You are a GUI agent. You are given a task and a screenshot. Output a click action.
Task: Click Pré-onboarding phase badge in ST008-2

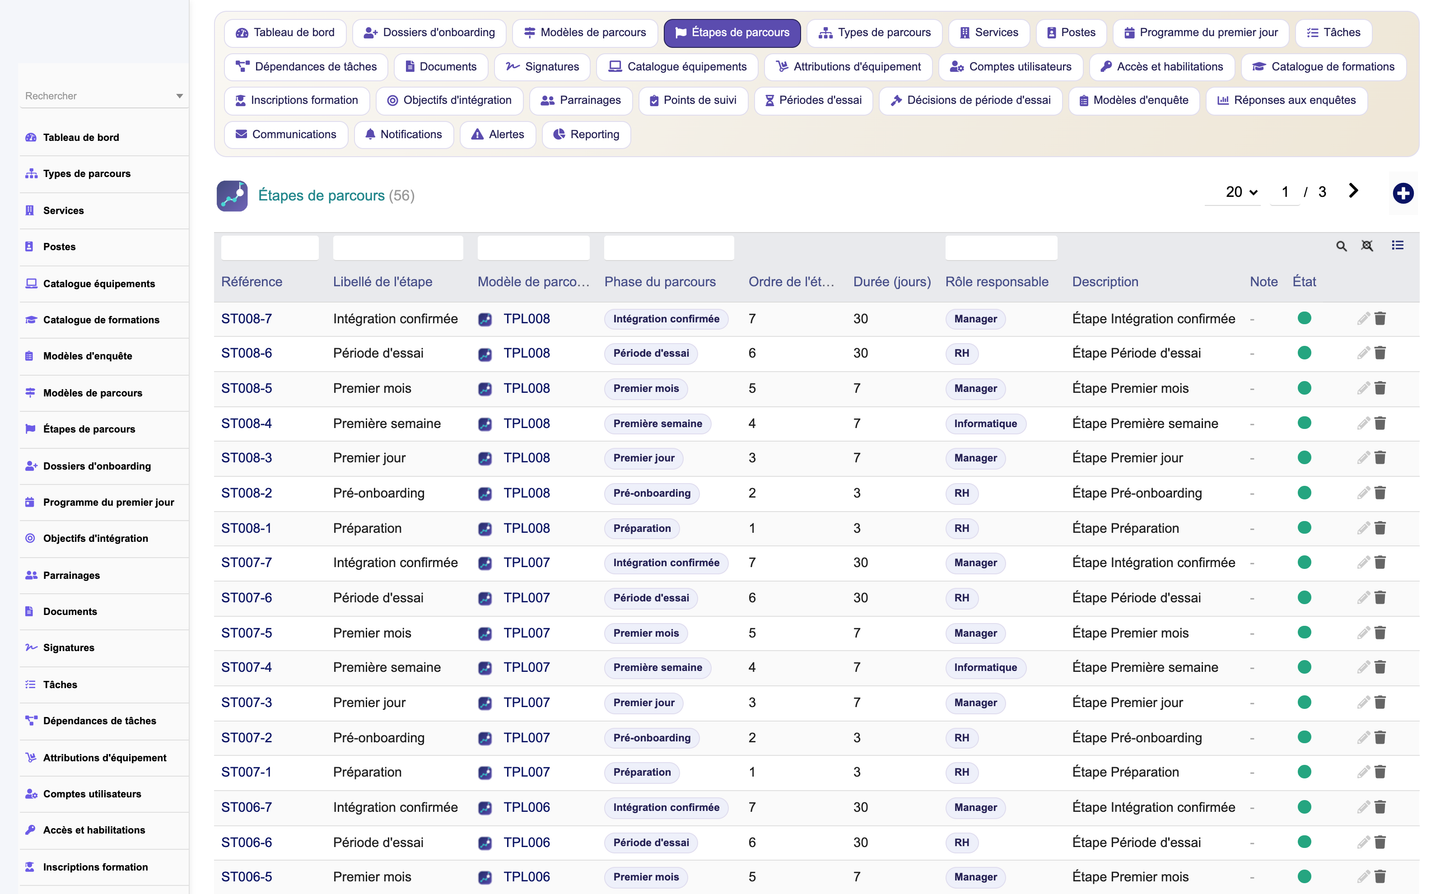point(652,493)
